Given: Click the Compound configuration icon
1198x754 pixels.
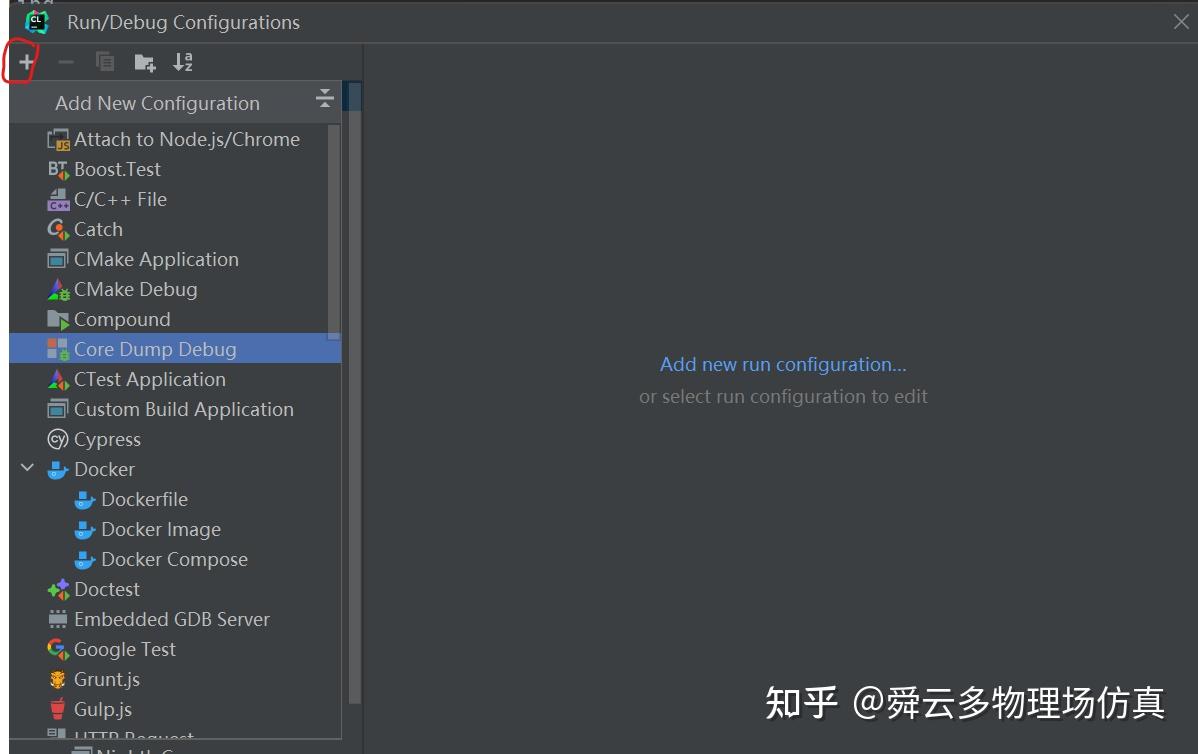Looking at the screenshot, I should click(x=58, y=319).
